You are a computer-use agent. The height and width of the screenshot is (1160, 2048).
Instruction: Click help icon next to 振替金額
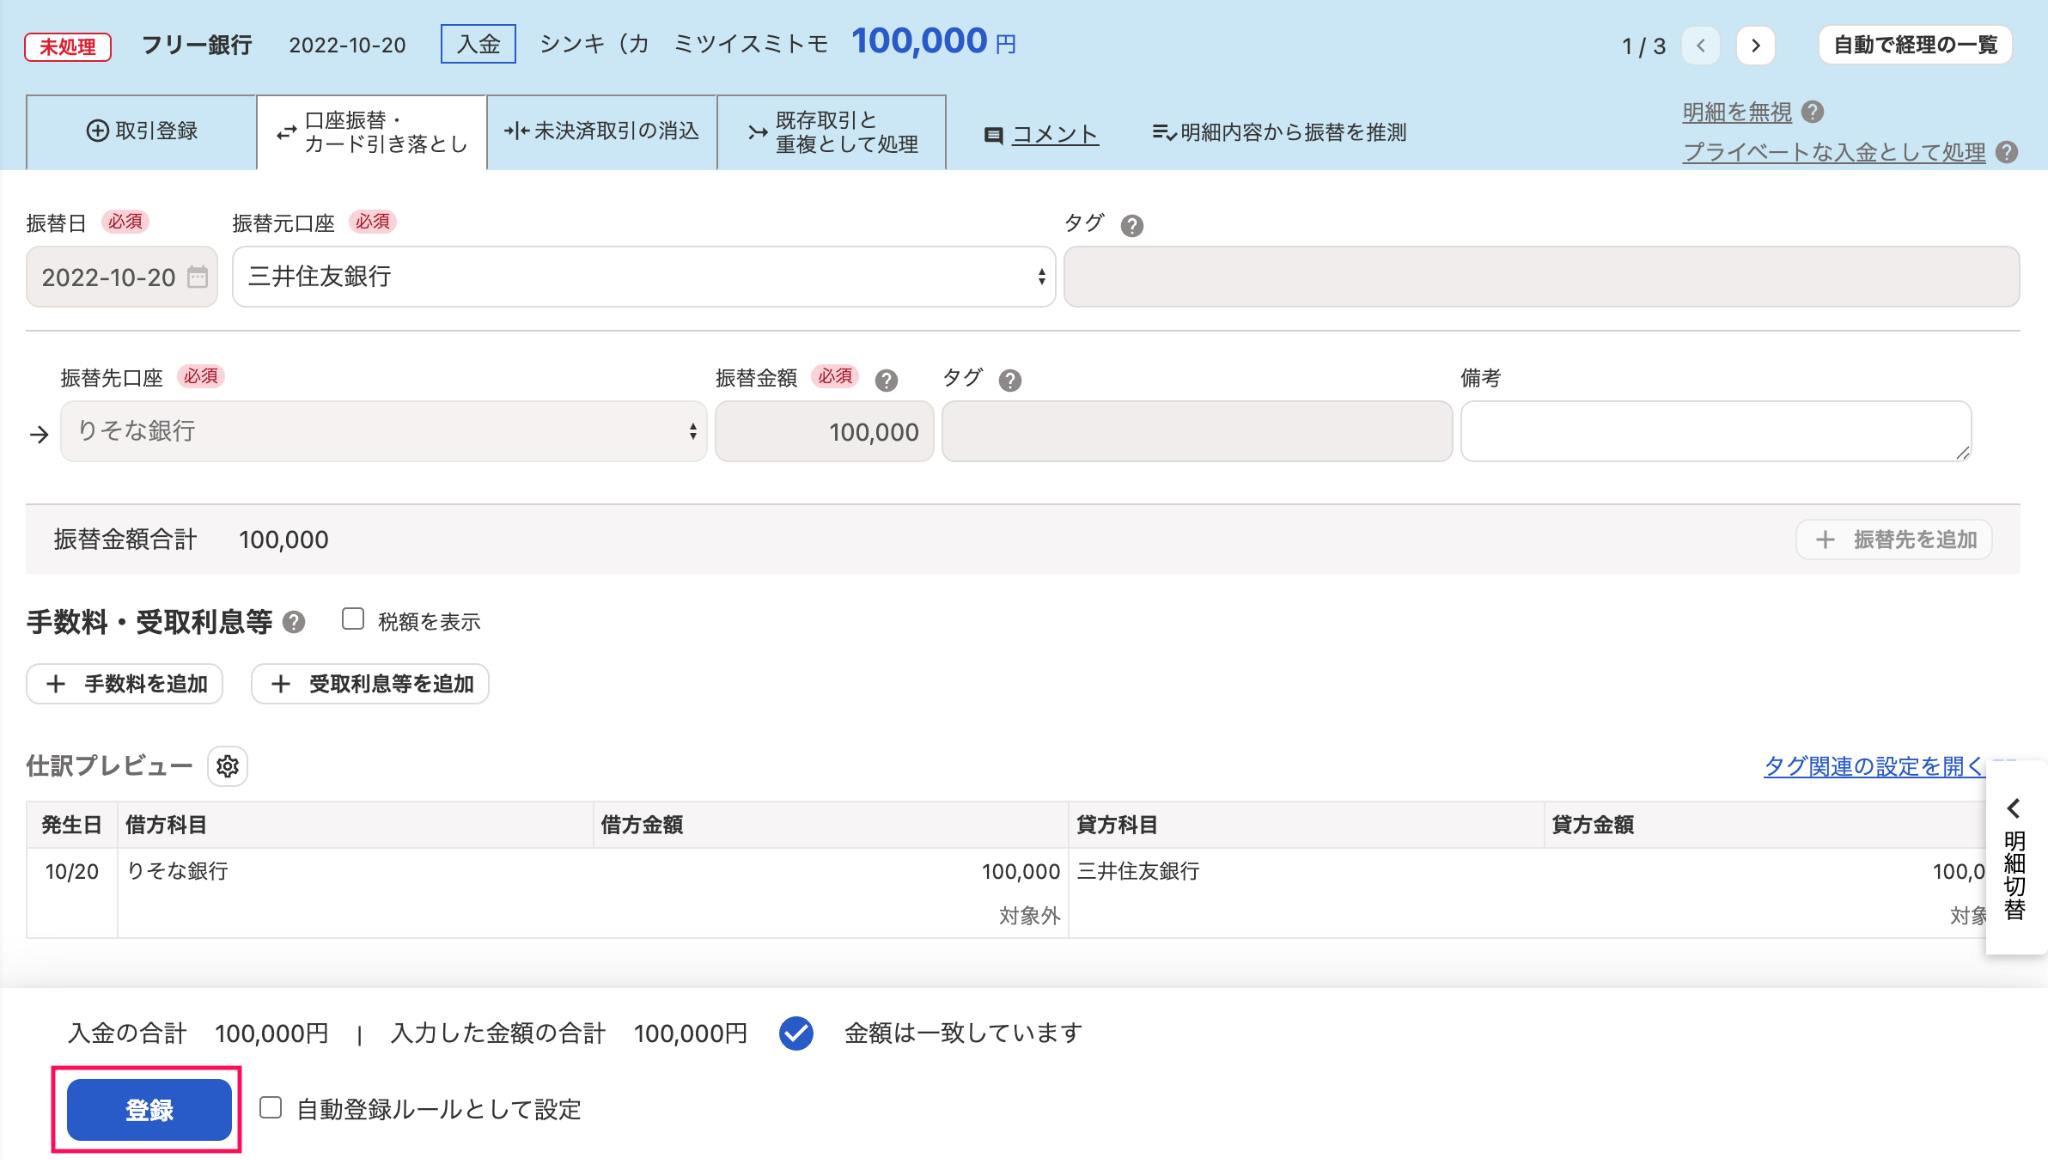[x=886, y=380]
